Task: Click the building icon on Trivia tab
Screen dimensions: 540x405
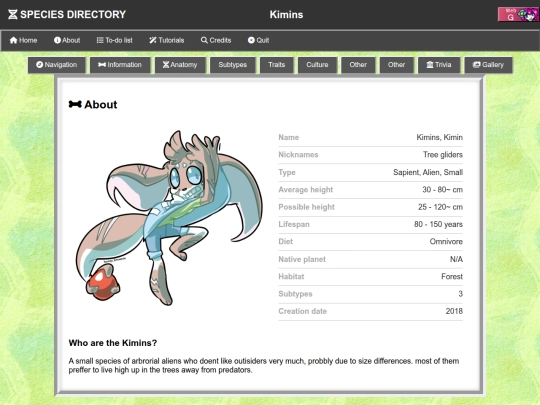Action: (430, 65)
